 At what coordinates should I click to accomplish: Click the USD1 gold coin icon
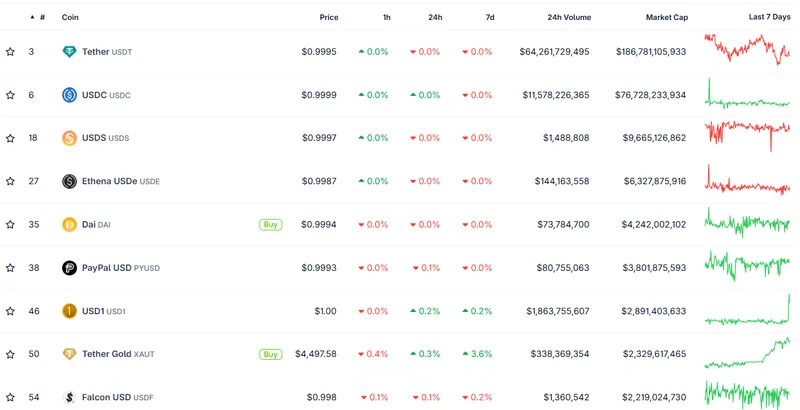coord(69,311)
